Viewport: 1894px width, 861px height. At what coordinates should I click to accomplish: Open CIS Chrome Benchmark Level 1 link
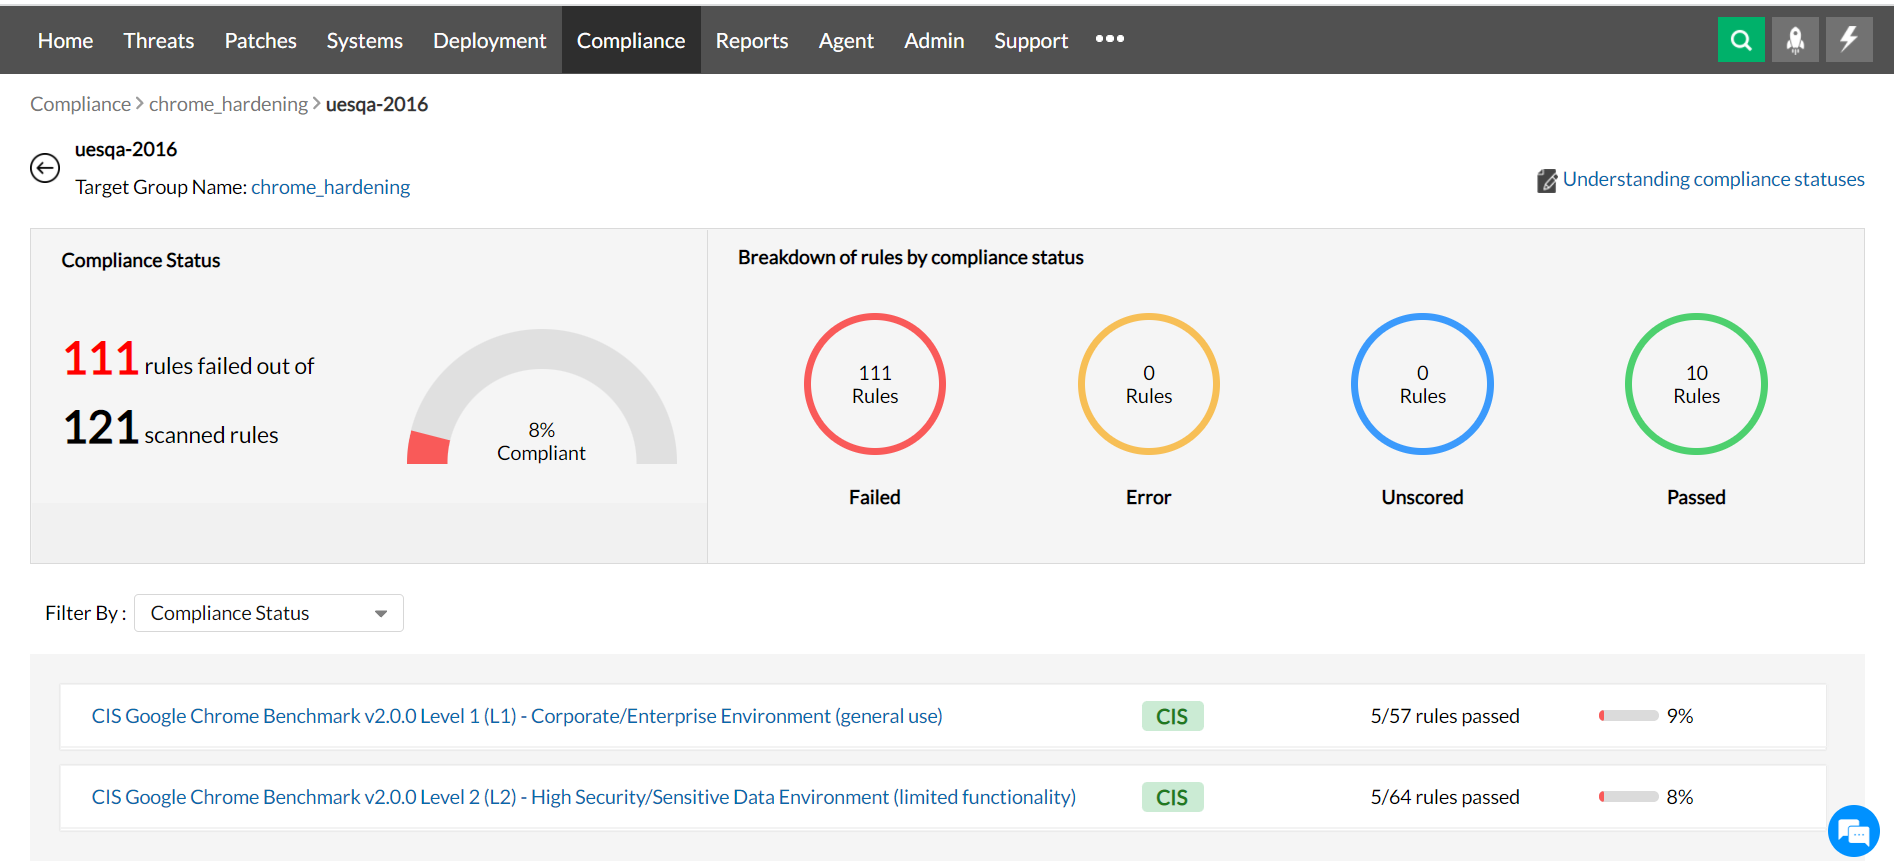(x=517, y=716)
